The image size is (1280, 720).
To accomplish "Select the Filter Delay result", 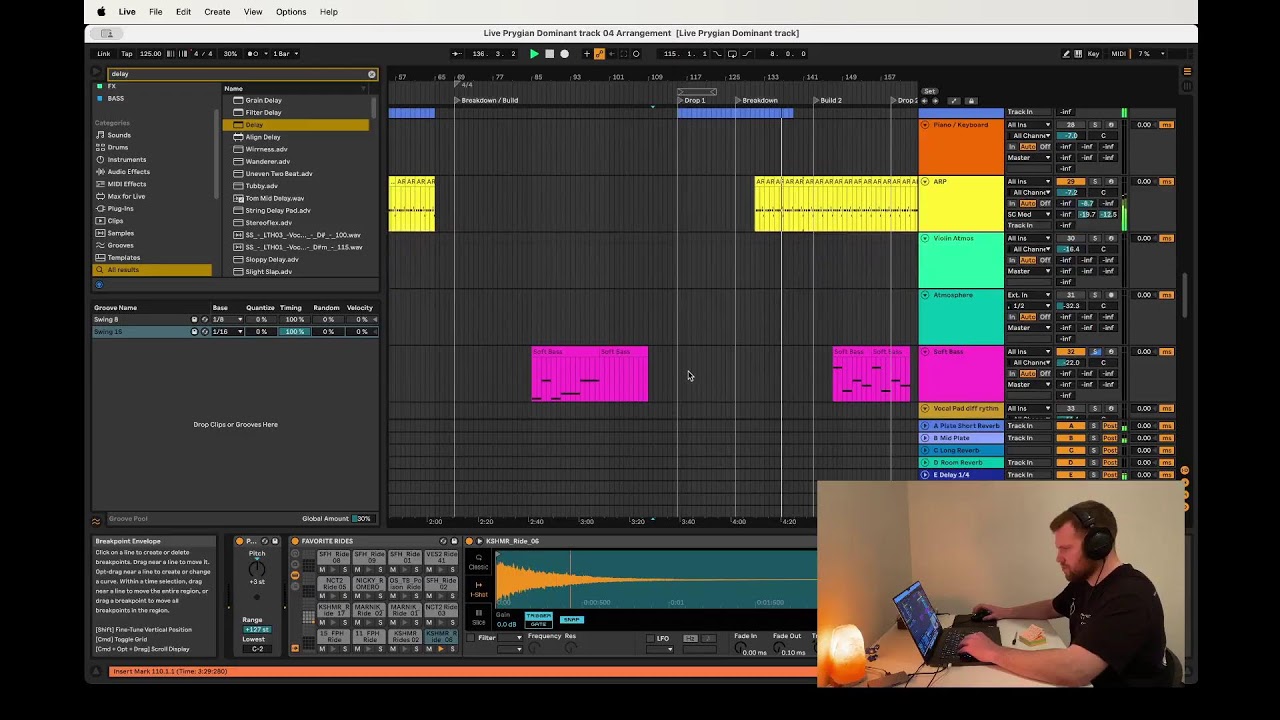I will [x=263, y=112].
